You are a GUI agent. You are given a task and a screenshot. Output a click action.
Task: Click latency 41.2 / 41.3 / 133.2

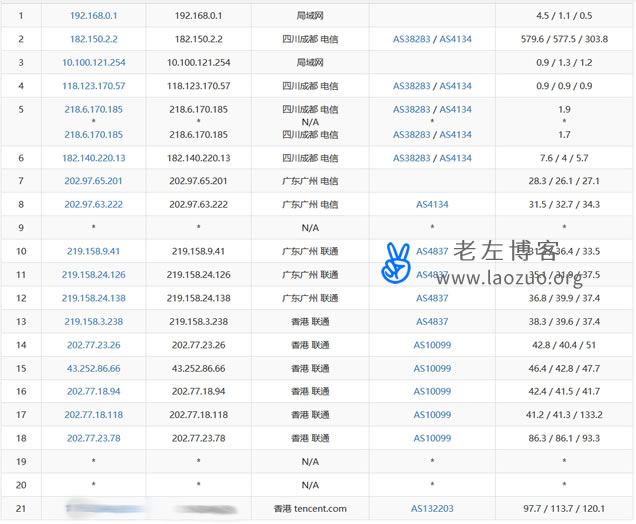564,415
